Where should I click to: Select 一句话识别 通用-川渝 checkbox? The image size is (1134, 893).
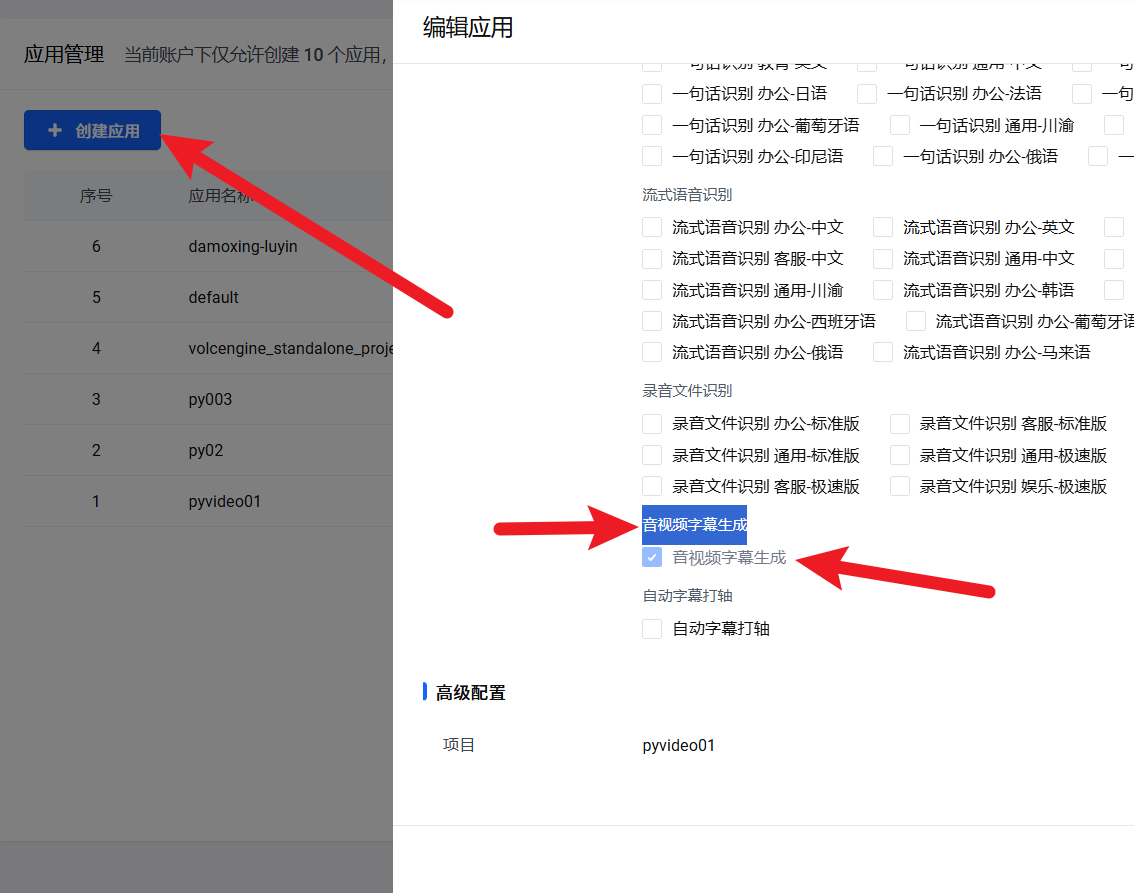click(x=900, y=125)
